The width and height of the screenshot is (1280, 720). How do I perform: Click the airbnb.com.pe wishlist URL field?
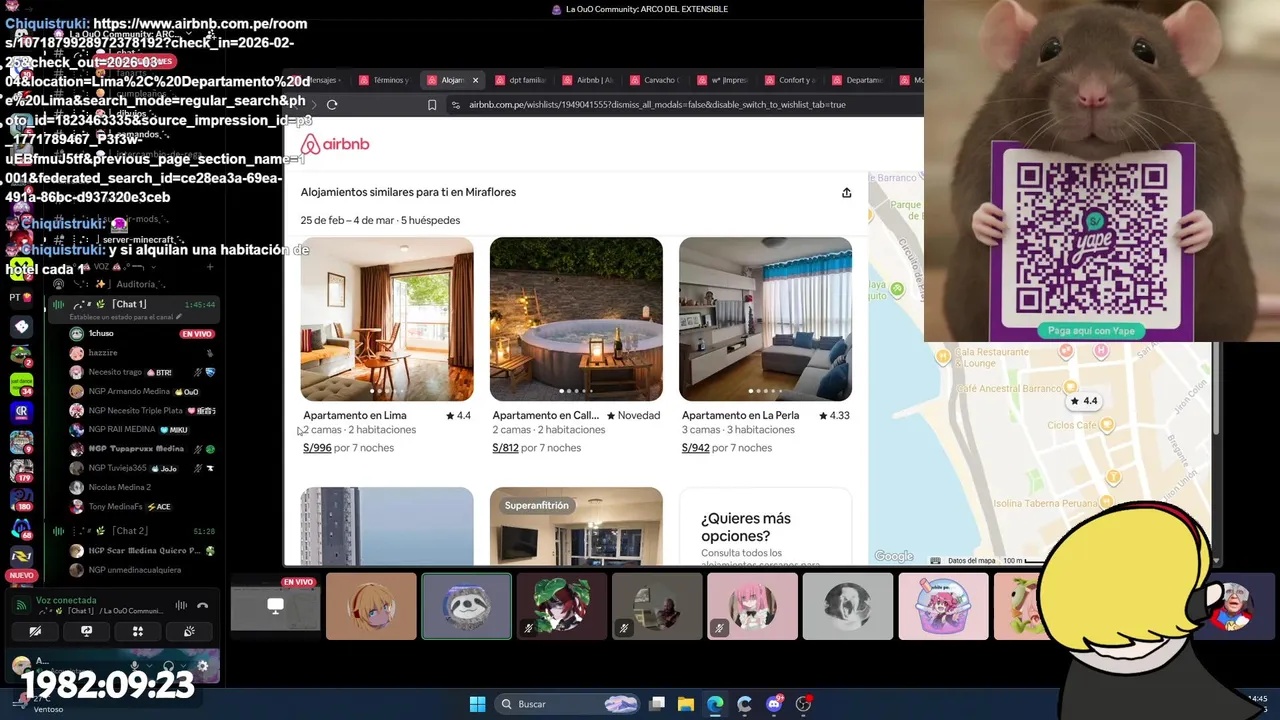pyautogui.click(x=657, y=104)
